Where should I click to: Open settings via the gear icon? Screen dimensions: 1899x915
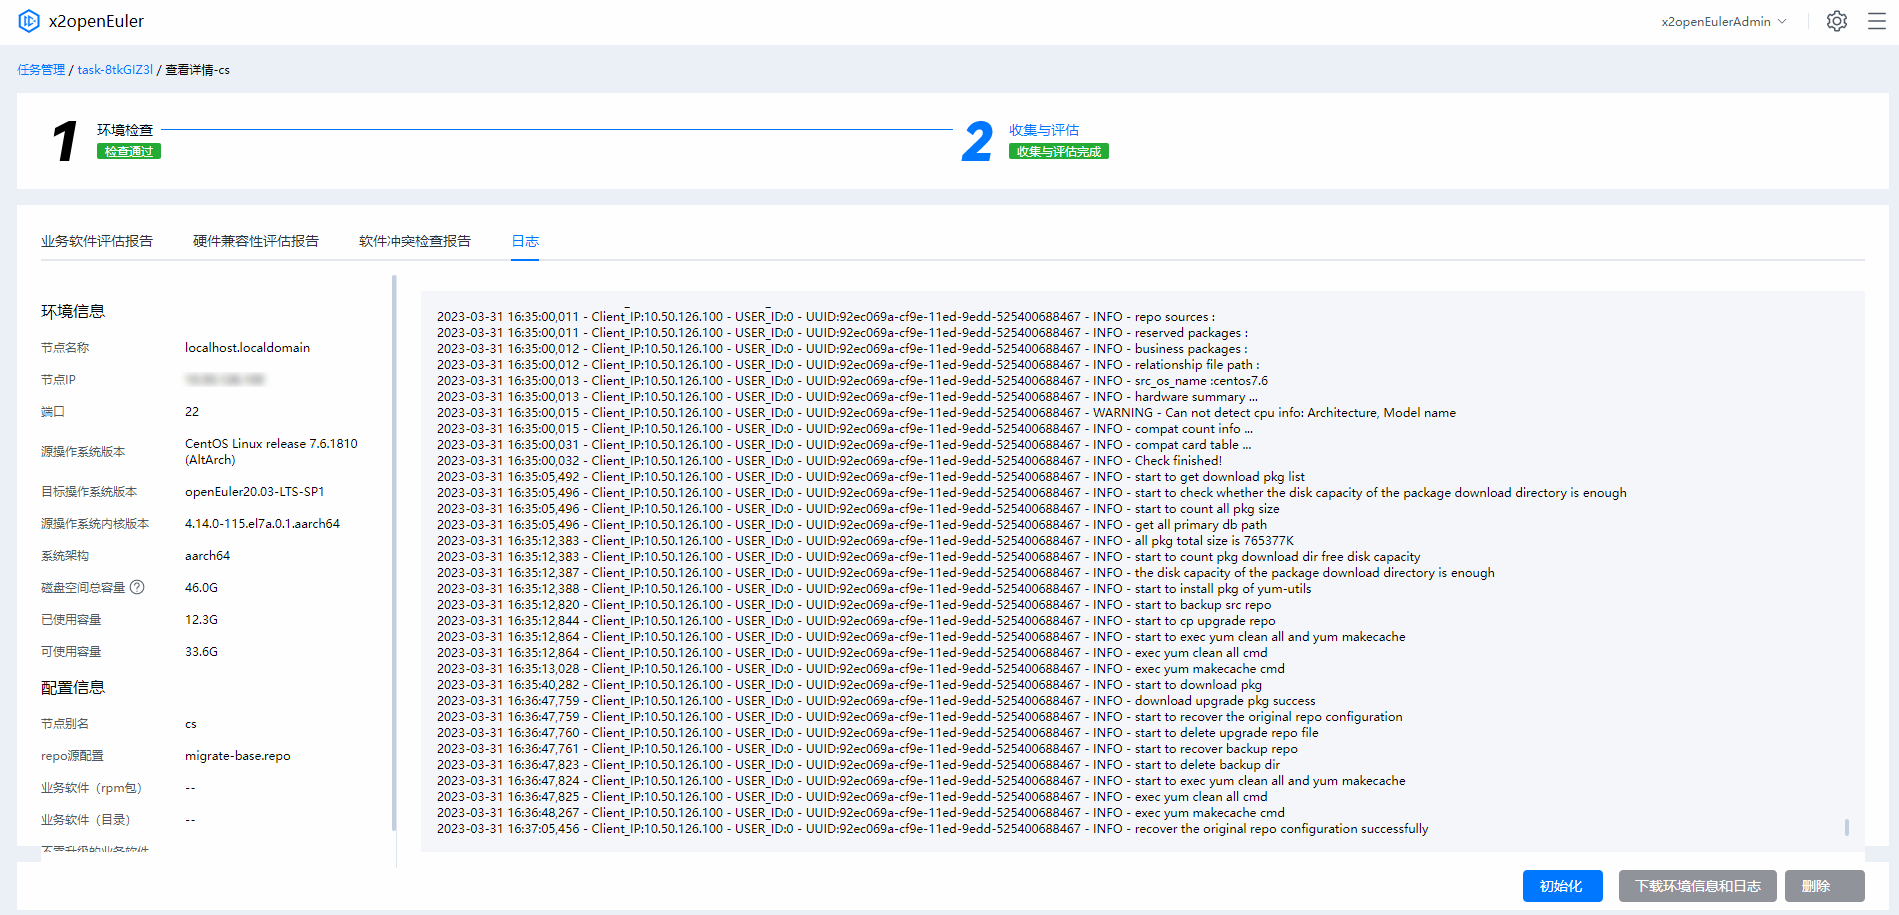pyautogui.click(x=1836, y=21)
